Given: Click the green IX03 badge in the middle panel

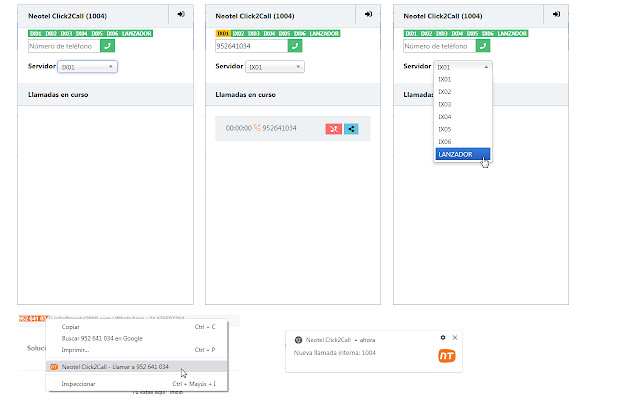Looking at the screenshot, I should (x=254, y=33).
